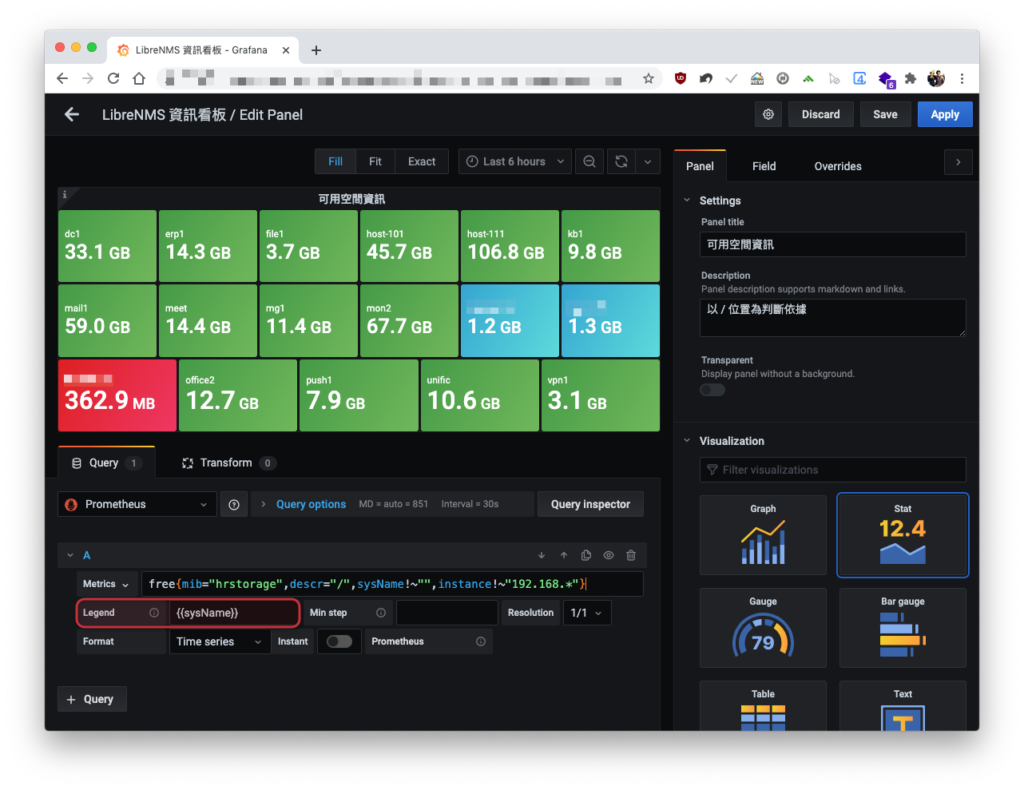Open the Resolution 1/1 dropdown

(x=586, y=612)
